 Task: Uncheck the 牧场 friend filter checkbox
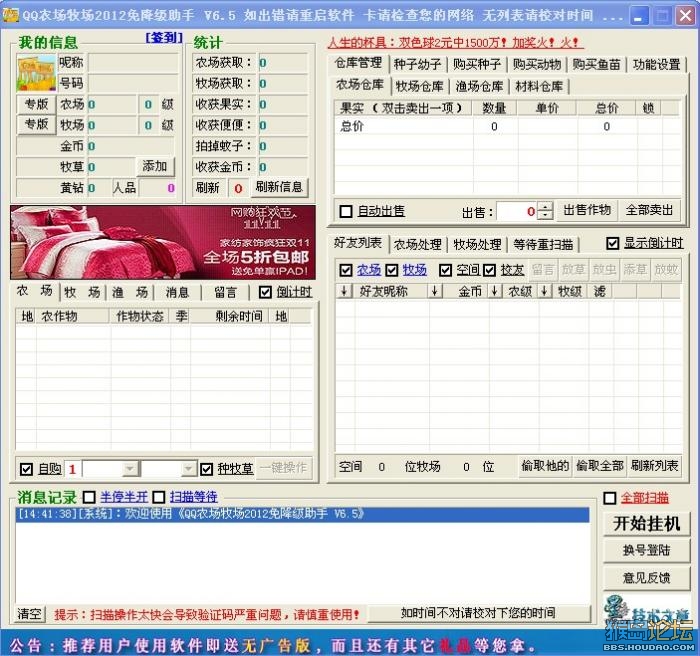[392, 270]
